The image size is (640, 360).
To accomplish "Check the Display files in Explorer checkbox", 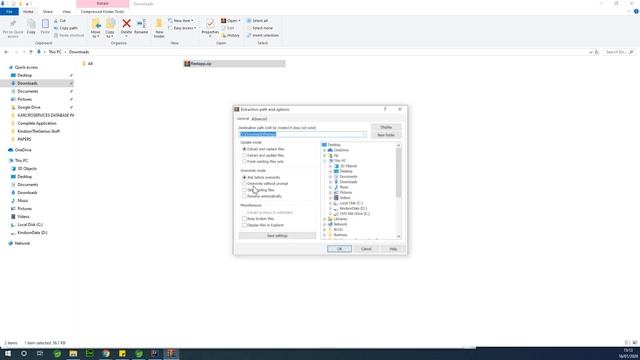I will (x=244, y=225).
